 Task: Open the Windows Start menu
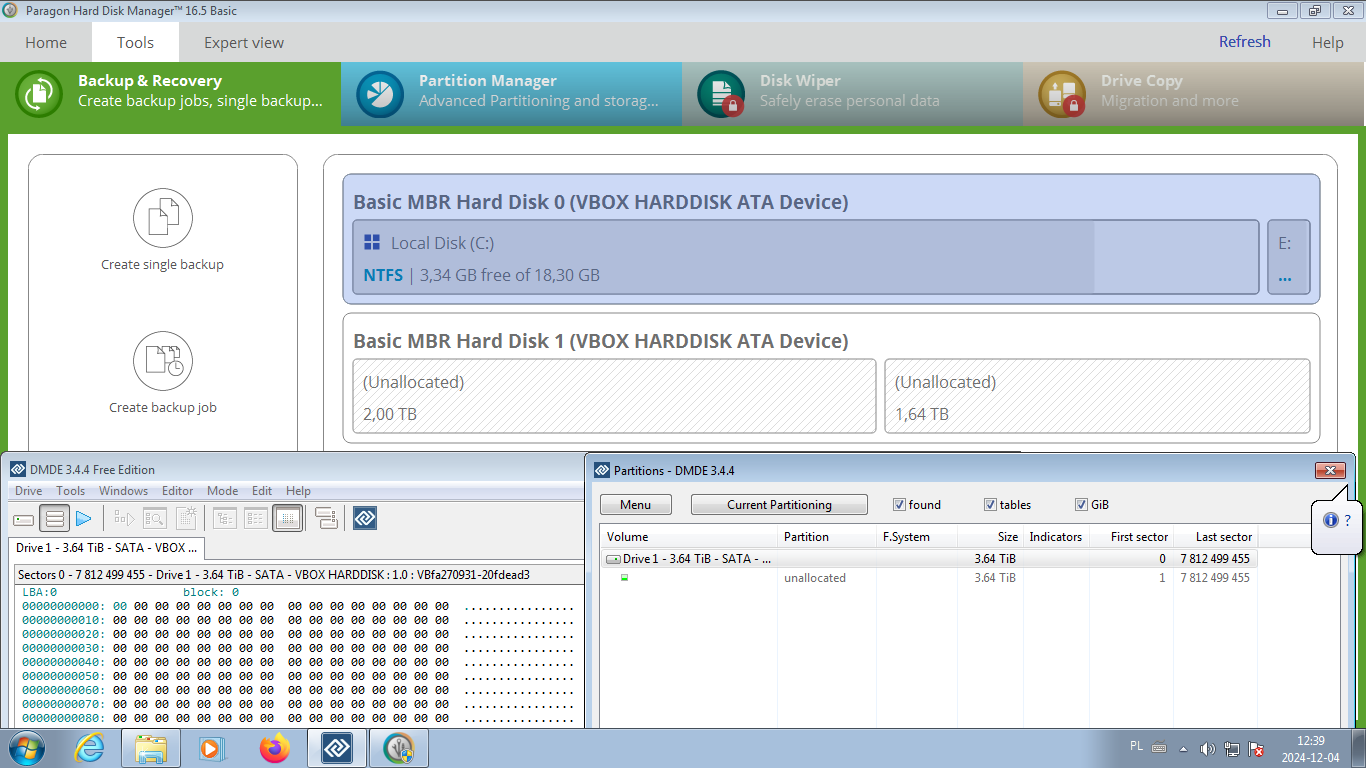[x=27, y=748]
